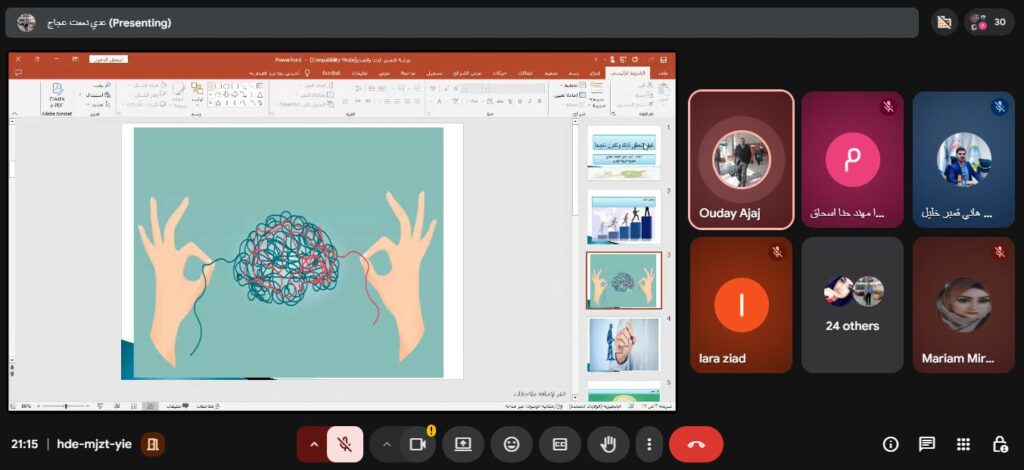1024x470 pixels.
Task: Show the 24 others participants tile
Action: [x=852, y=305]
